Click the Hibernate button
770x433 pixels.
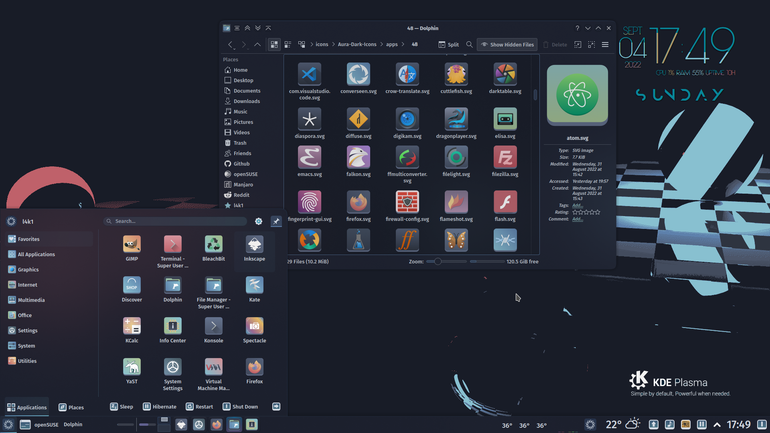[x=160, y=406]
